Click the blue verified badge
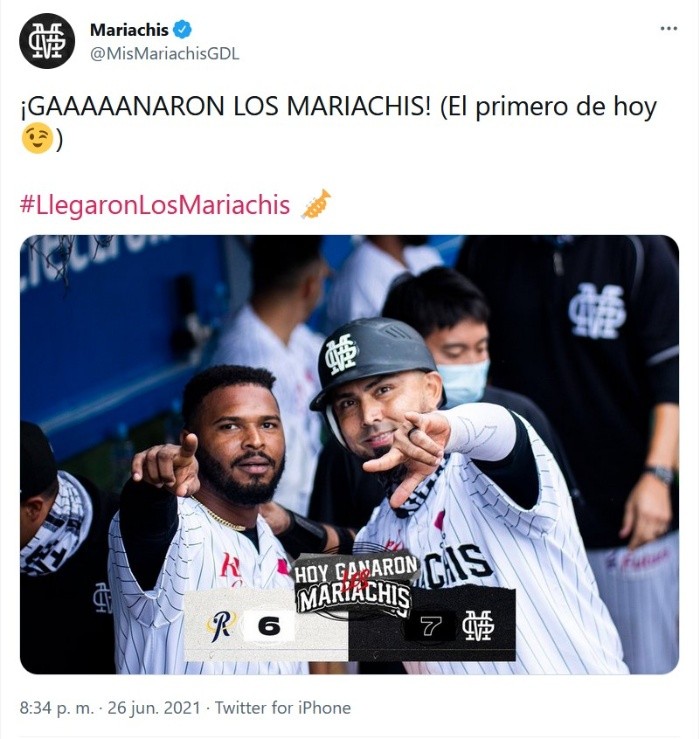Image resolution: width=700 pixels, height=739 pixels. (183, 30)
